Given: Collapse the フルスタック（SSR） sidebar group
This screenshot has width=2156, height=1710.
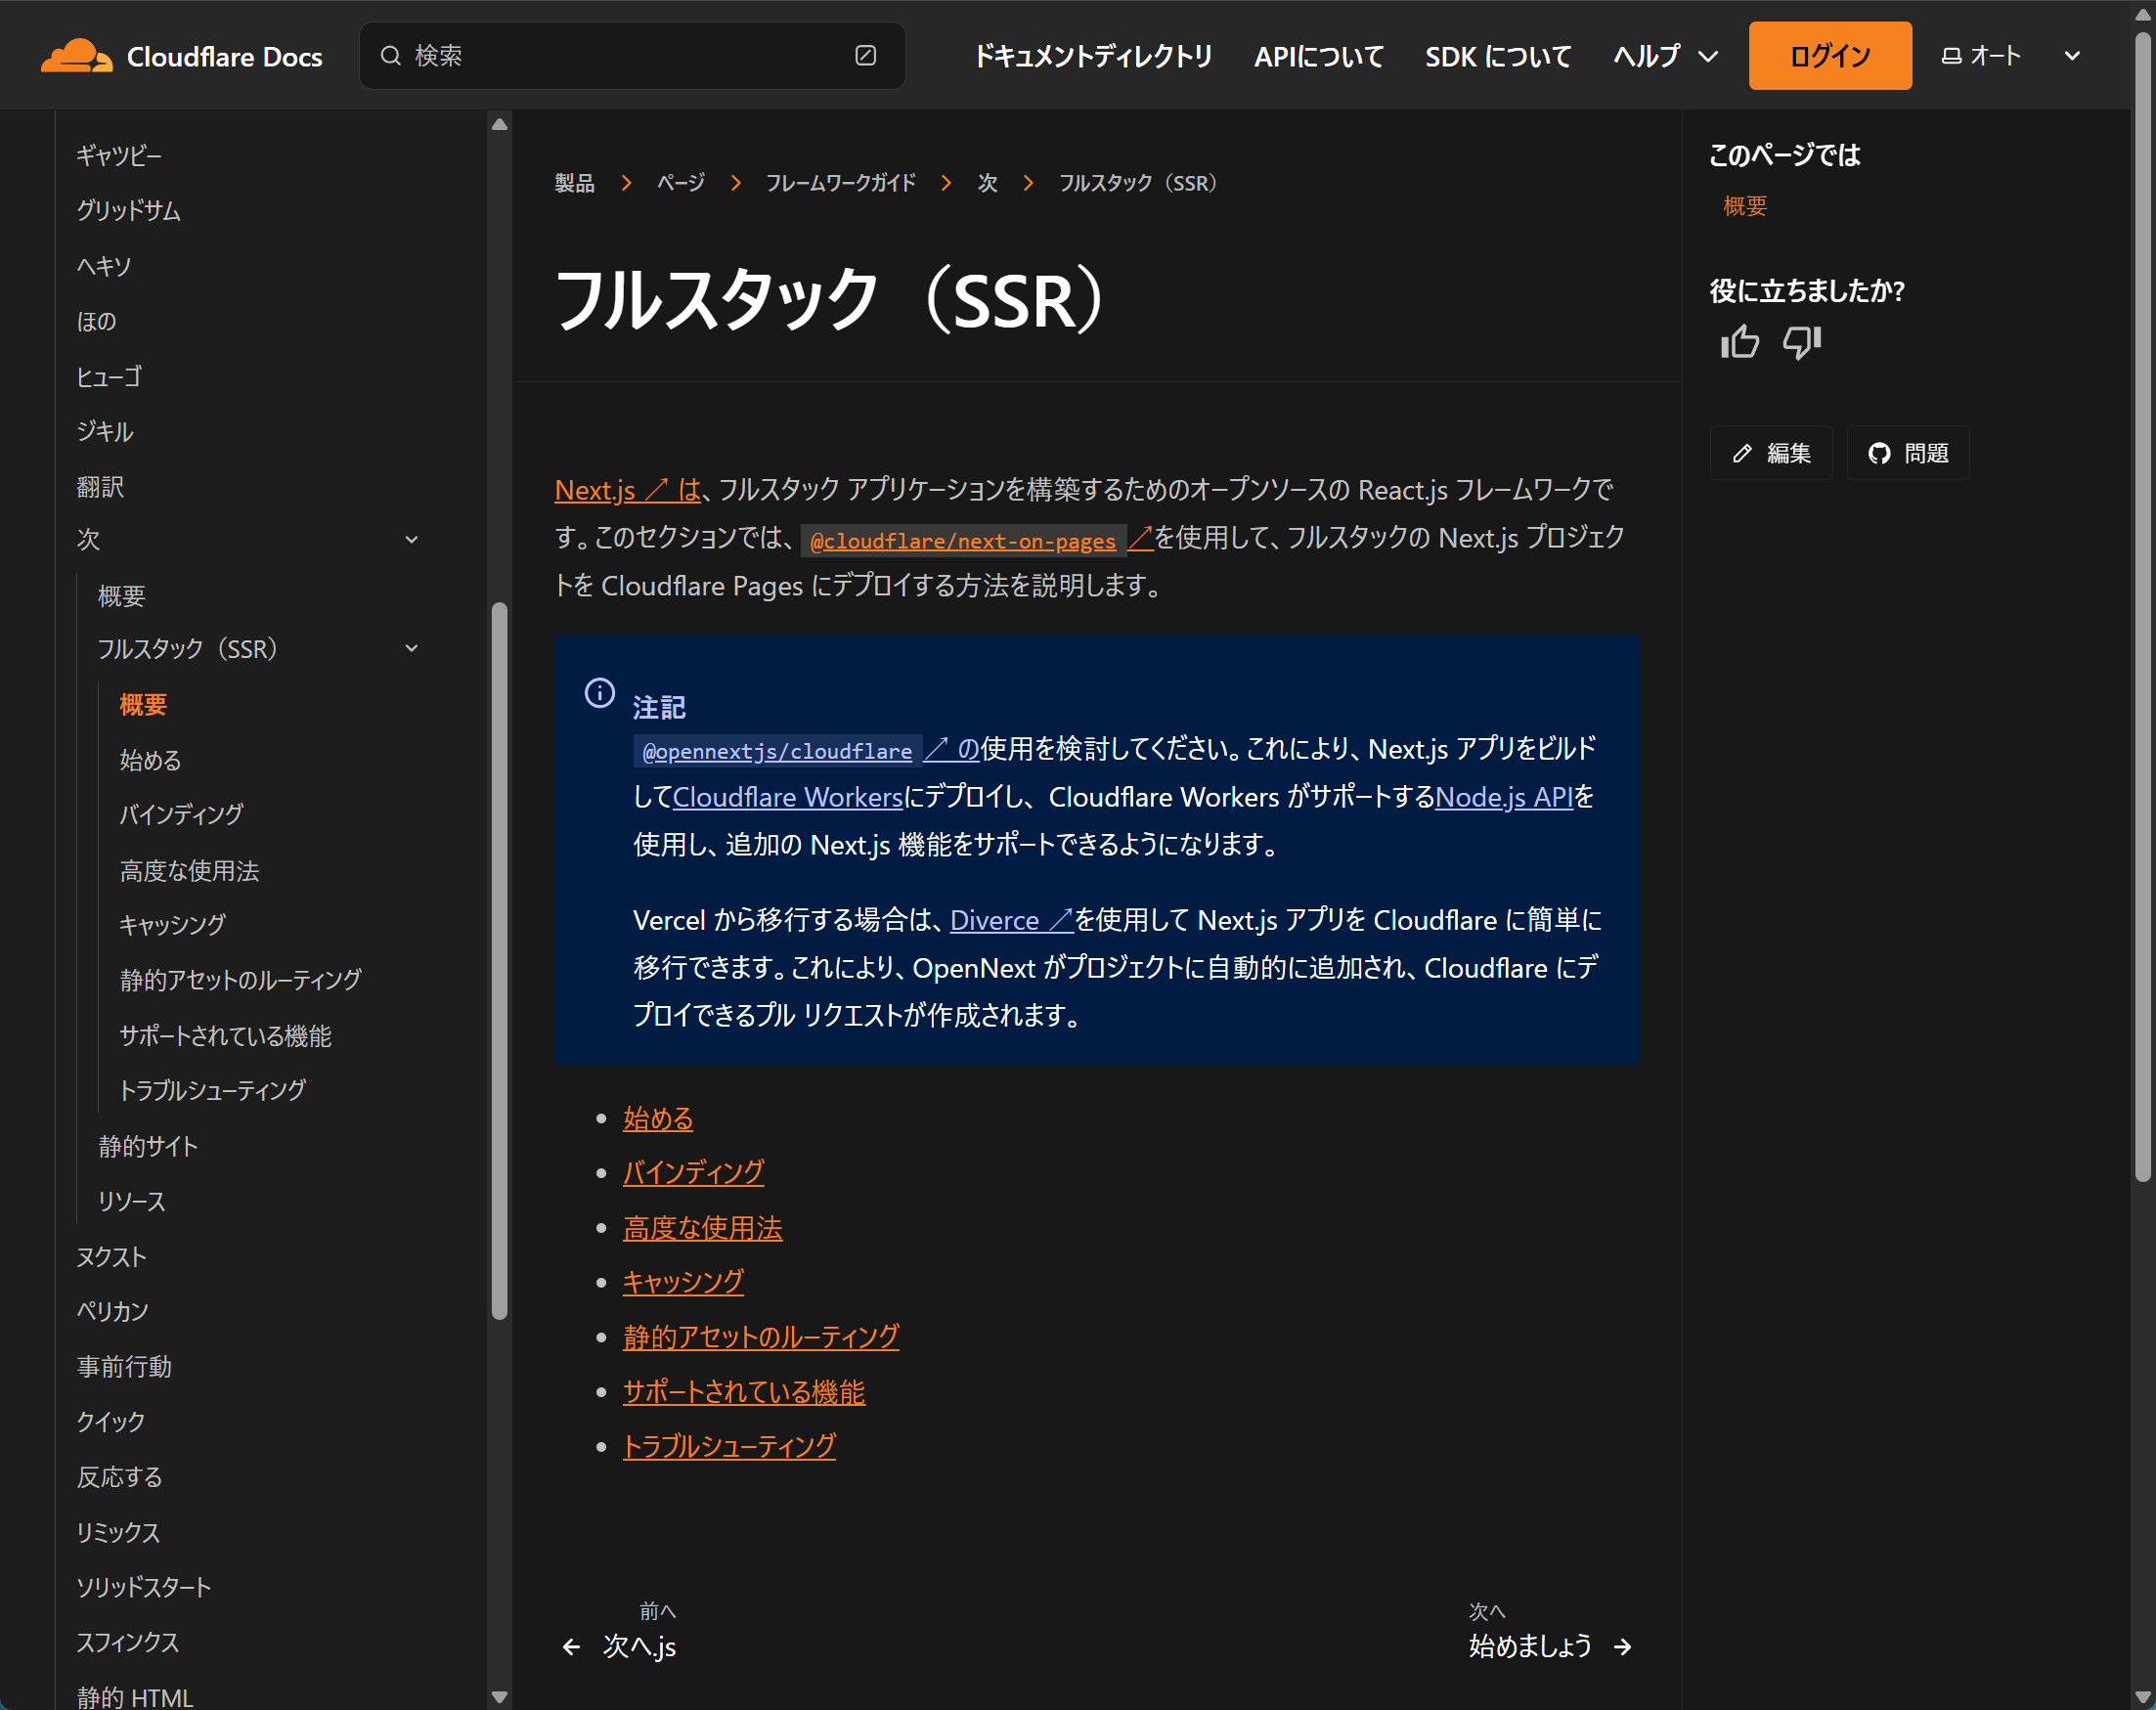Looking at the screenshot, I should pos(411,649).
